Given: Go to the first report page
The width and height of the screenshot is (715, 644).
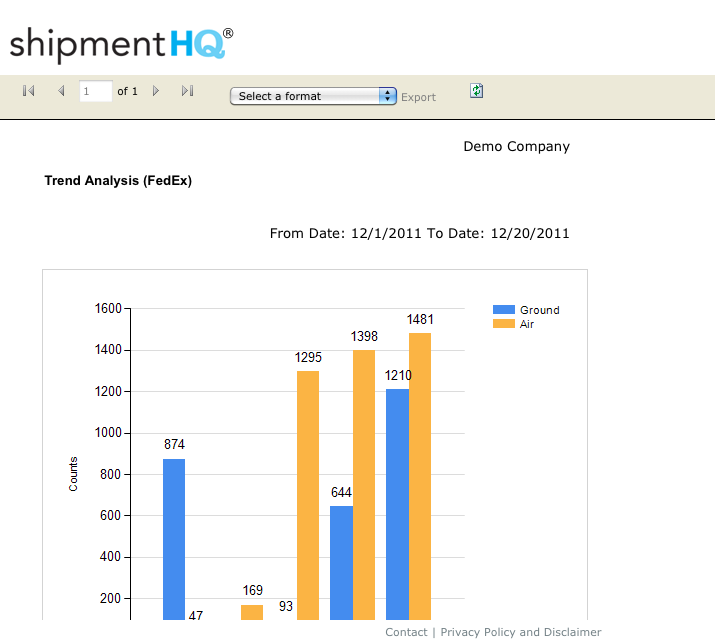Looking at the screenshot, I should pyautogui.click(x=28, y=91).
